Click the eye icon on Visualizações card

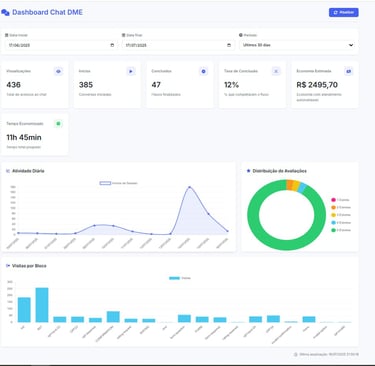tap(59, 71)
